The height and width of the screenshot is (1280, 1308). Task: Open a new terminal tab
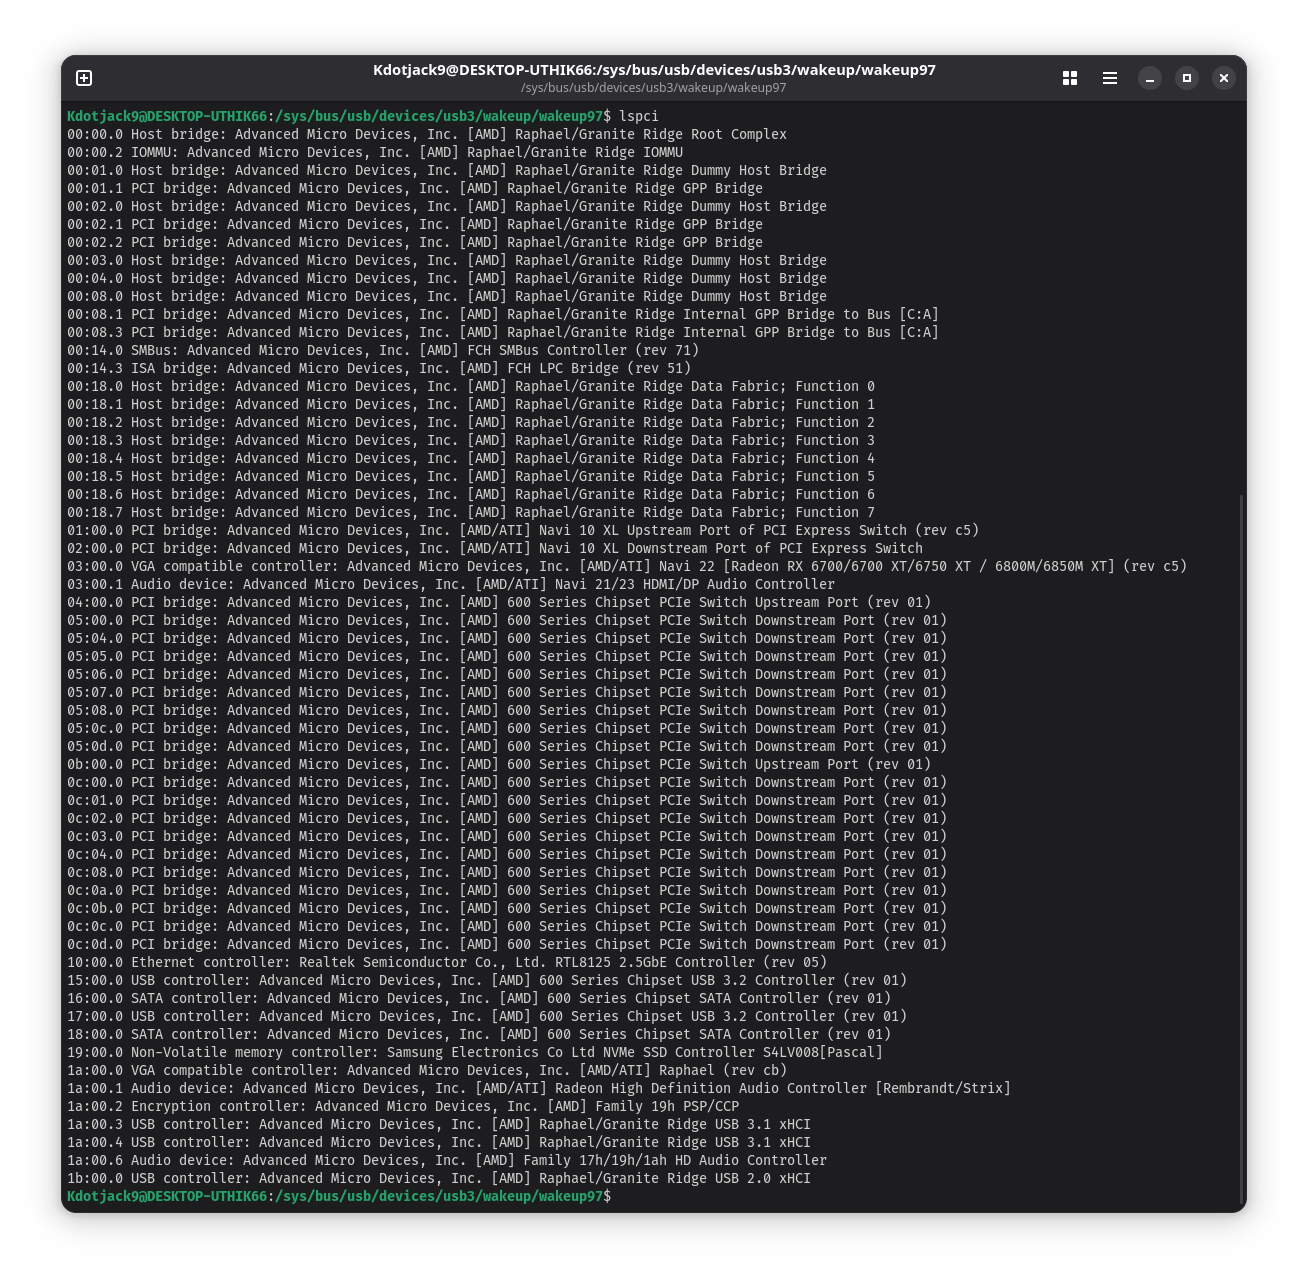[84, 78]
